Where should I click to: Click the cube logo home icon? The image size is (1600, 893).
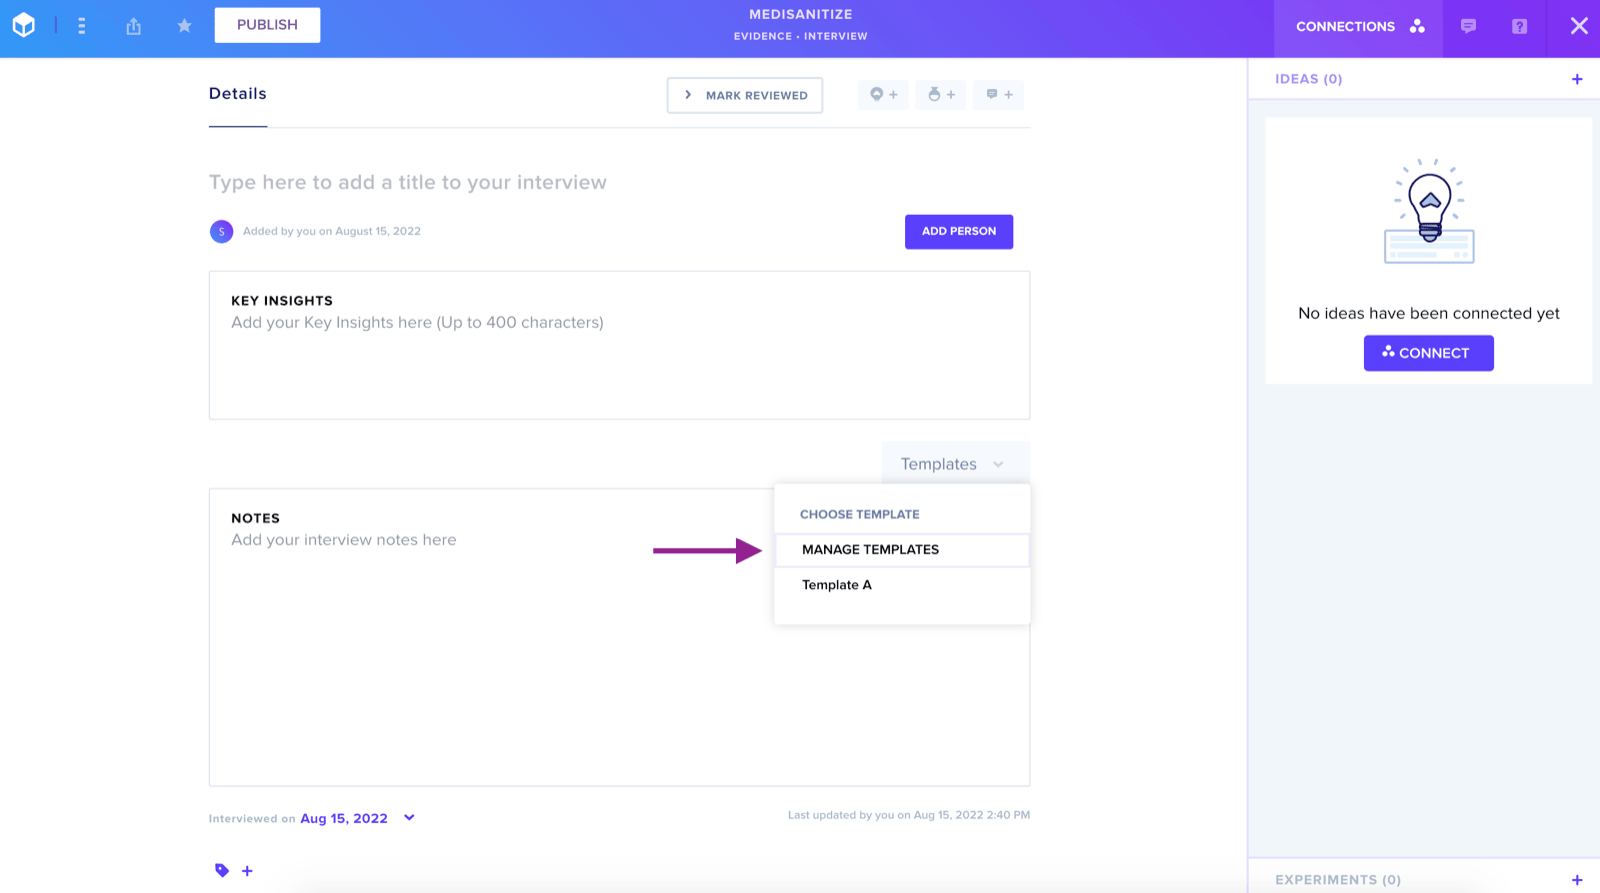pos(24,25)
